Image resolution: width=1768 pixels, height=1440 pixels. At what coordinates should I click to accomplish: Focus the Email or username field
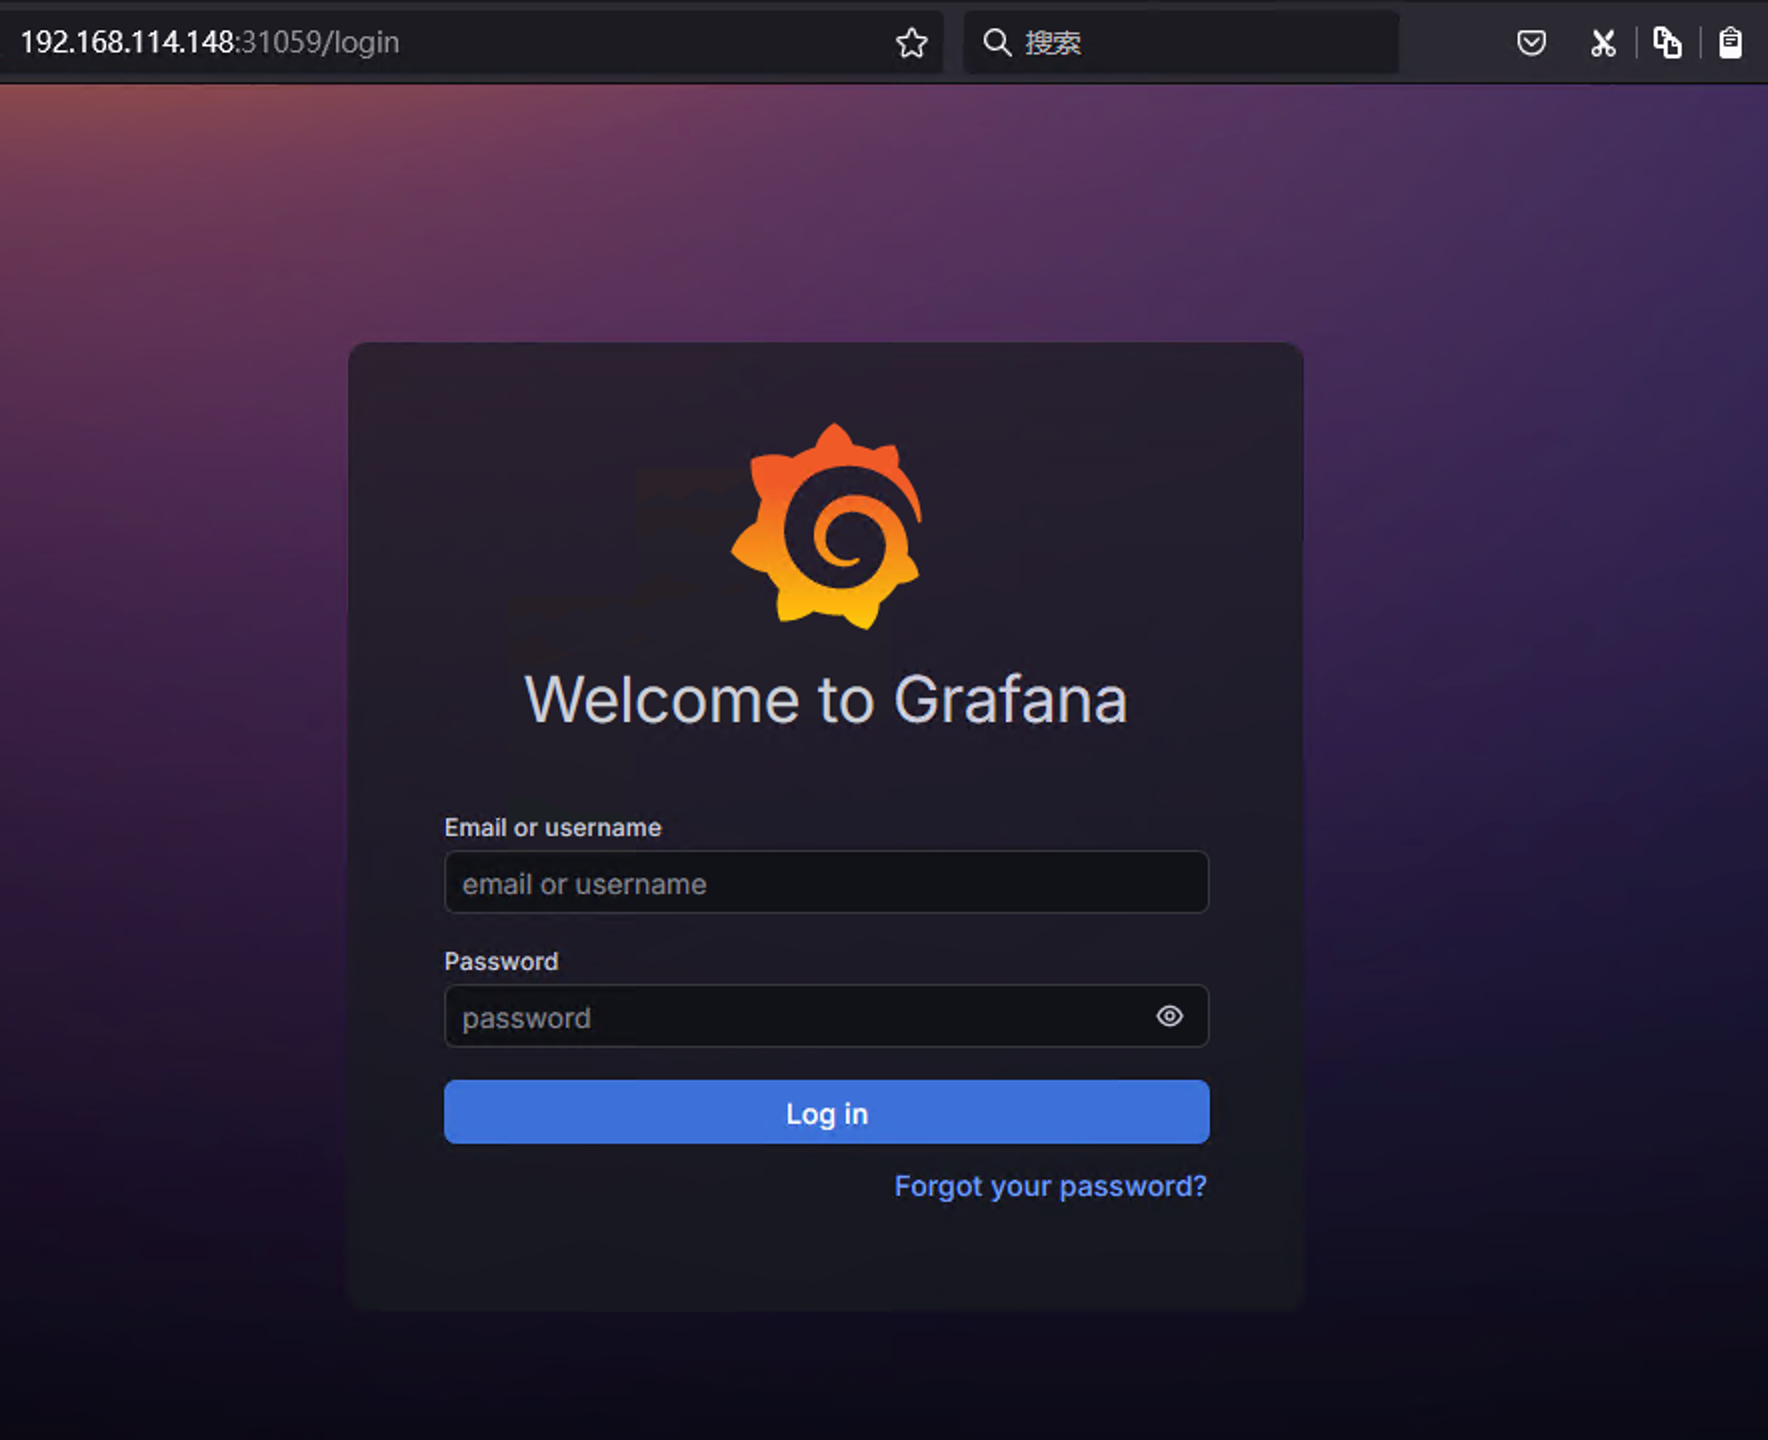[826, 882]
